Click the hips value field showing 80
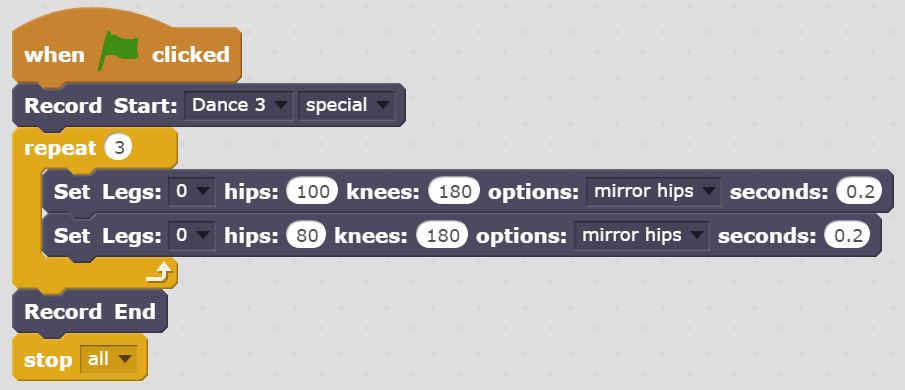Screen dimensions: 905x390 306,235
